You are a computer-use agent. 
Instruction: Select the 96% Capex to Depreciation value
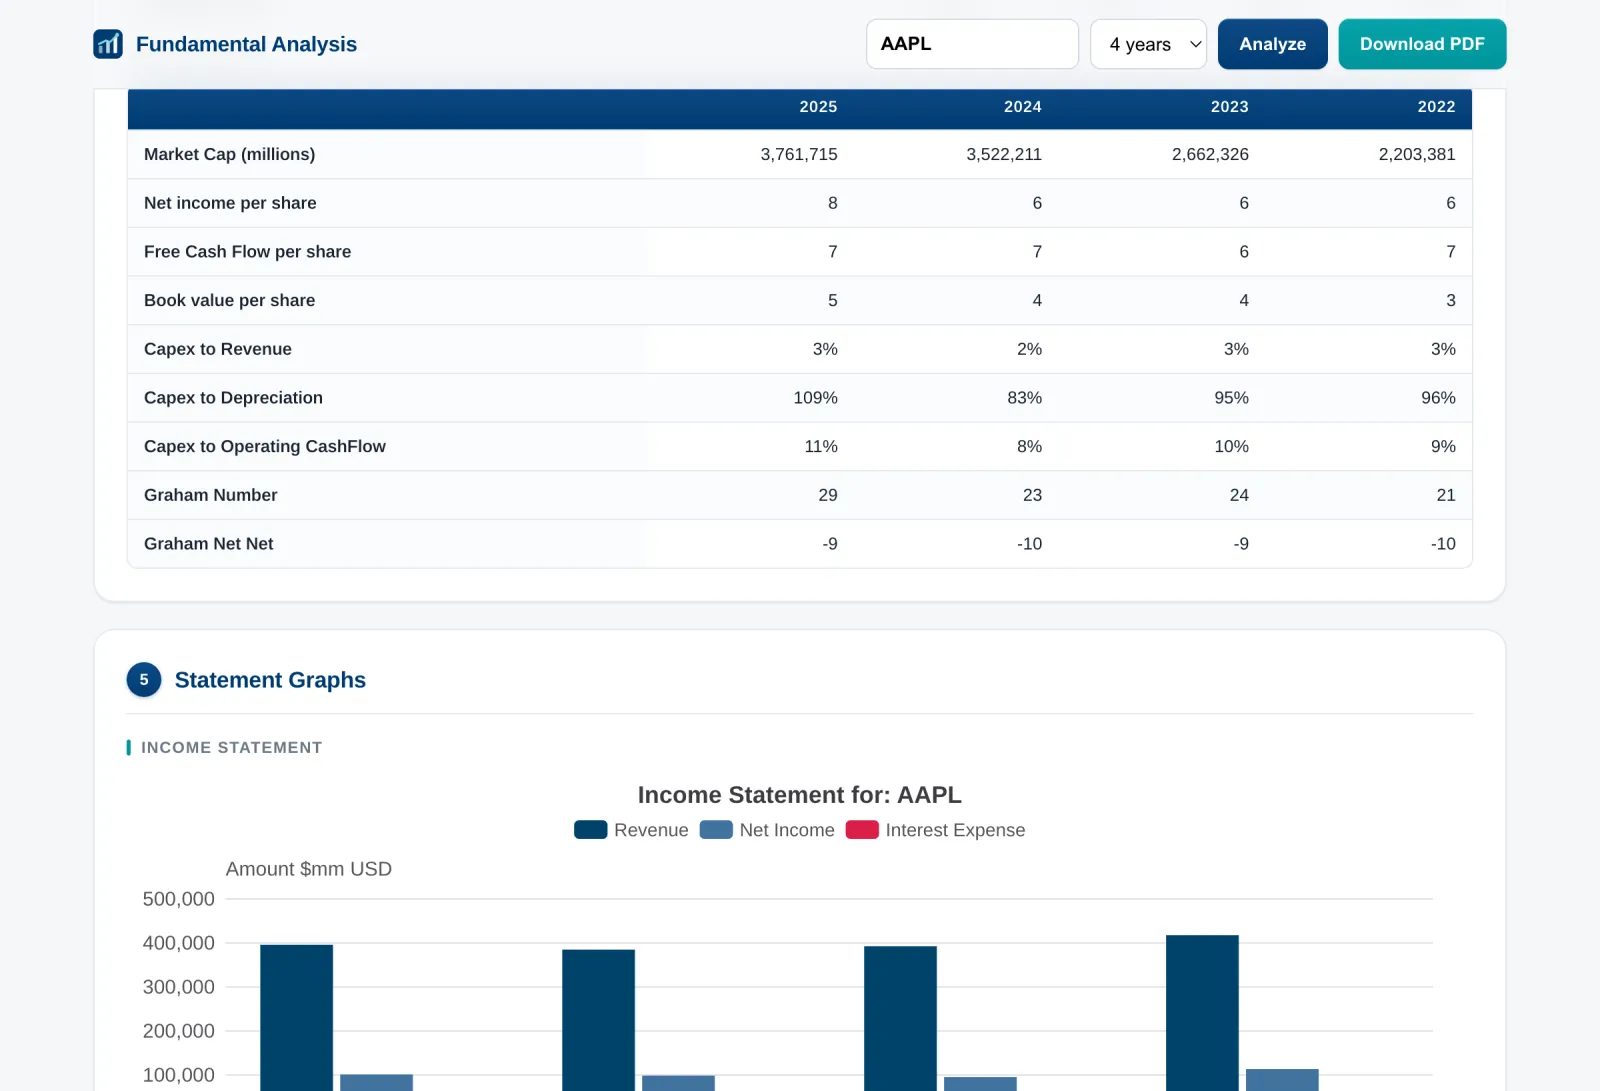(x=1438, y=398)
